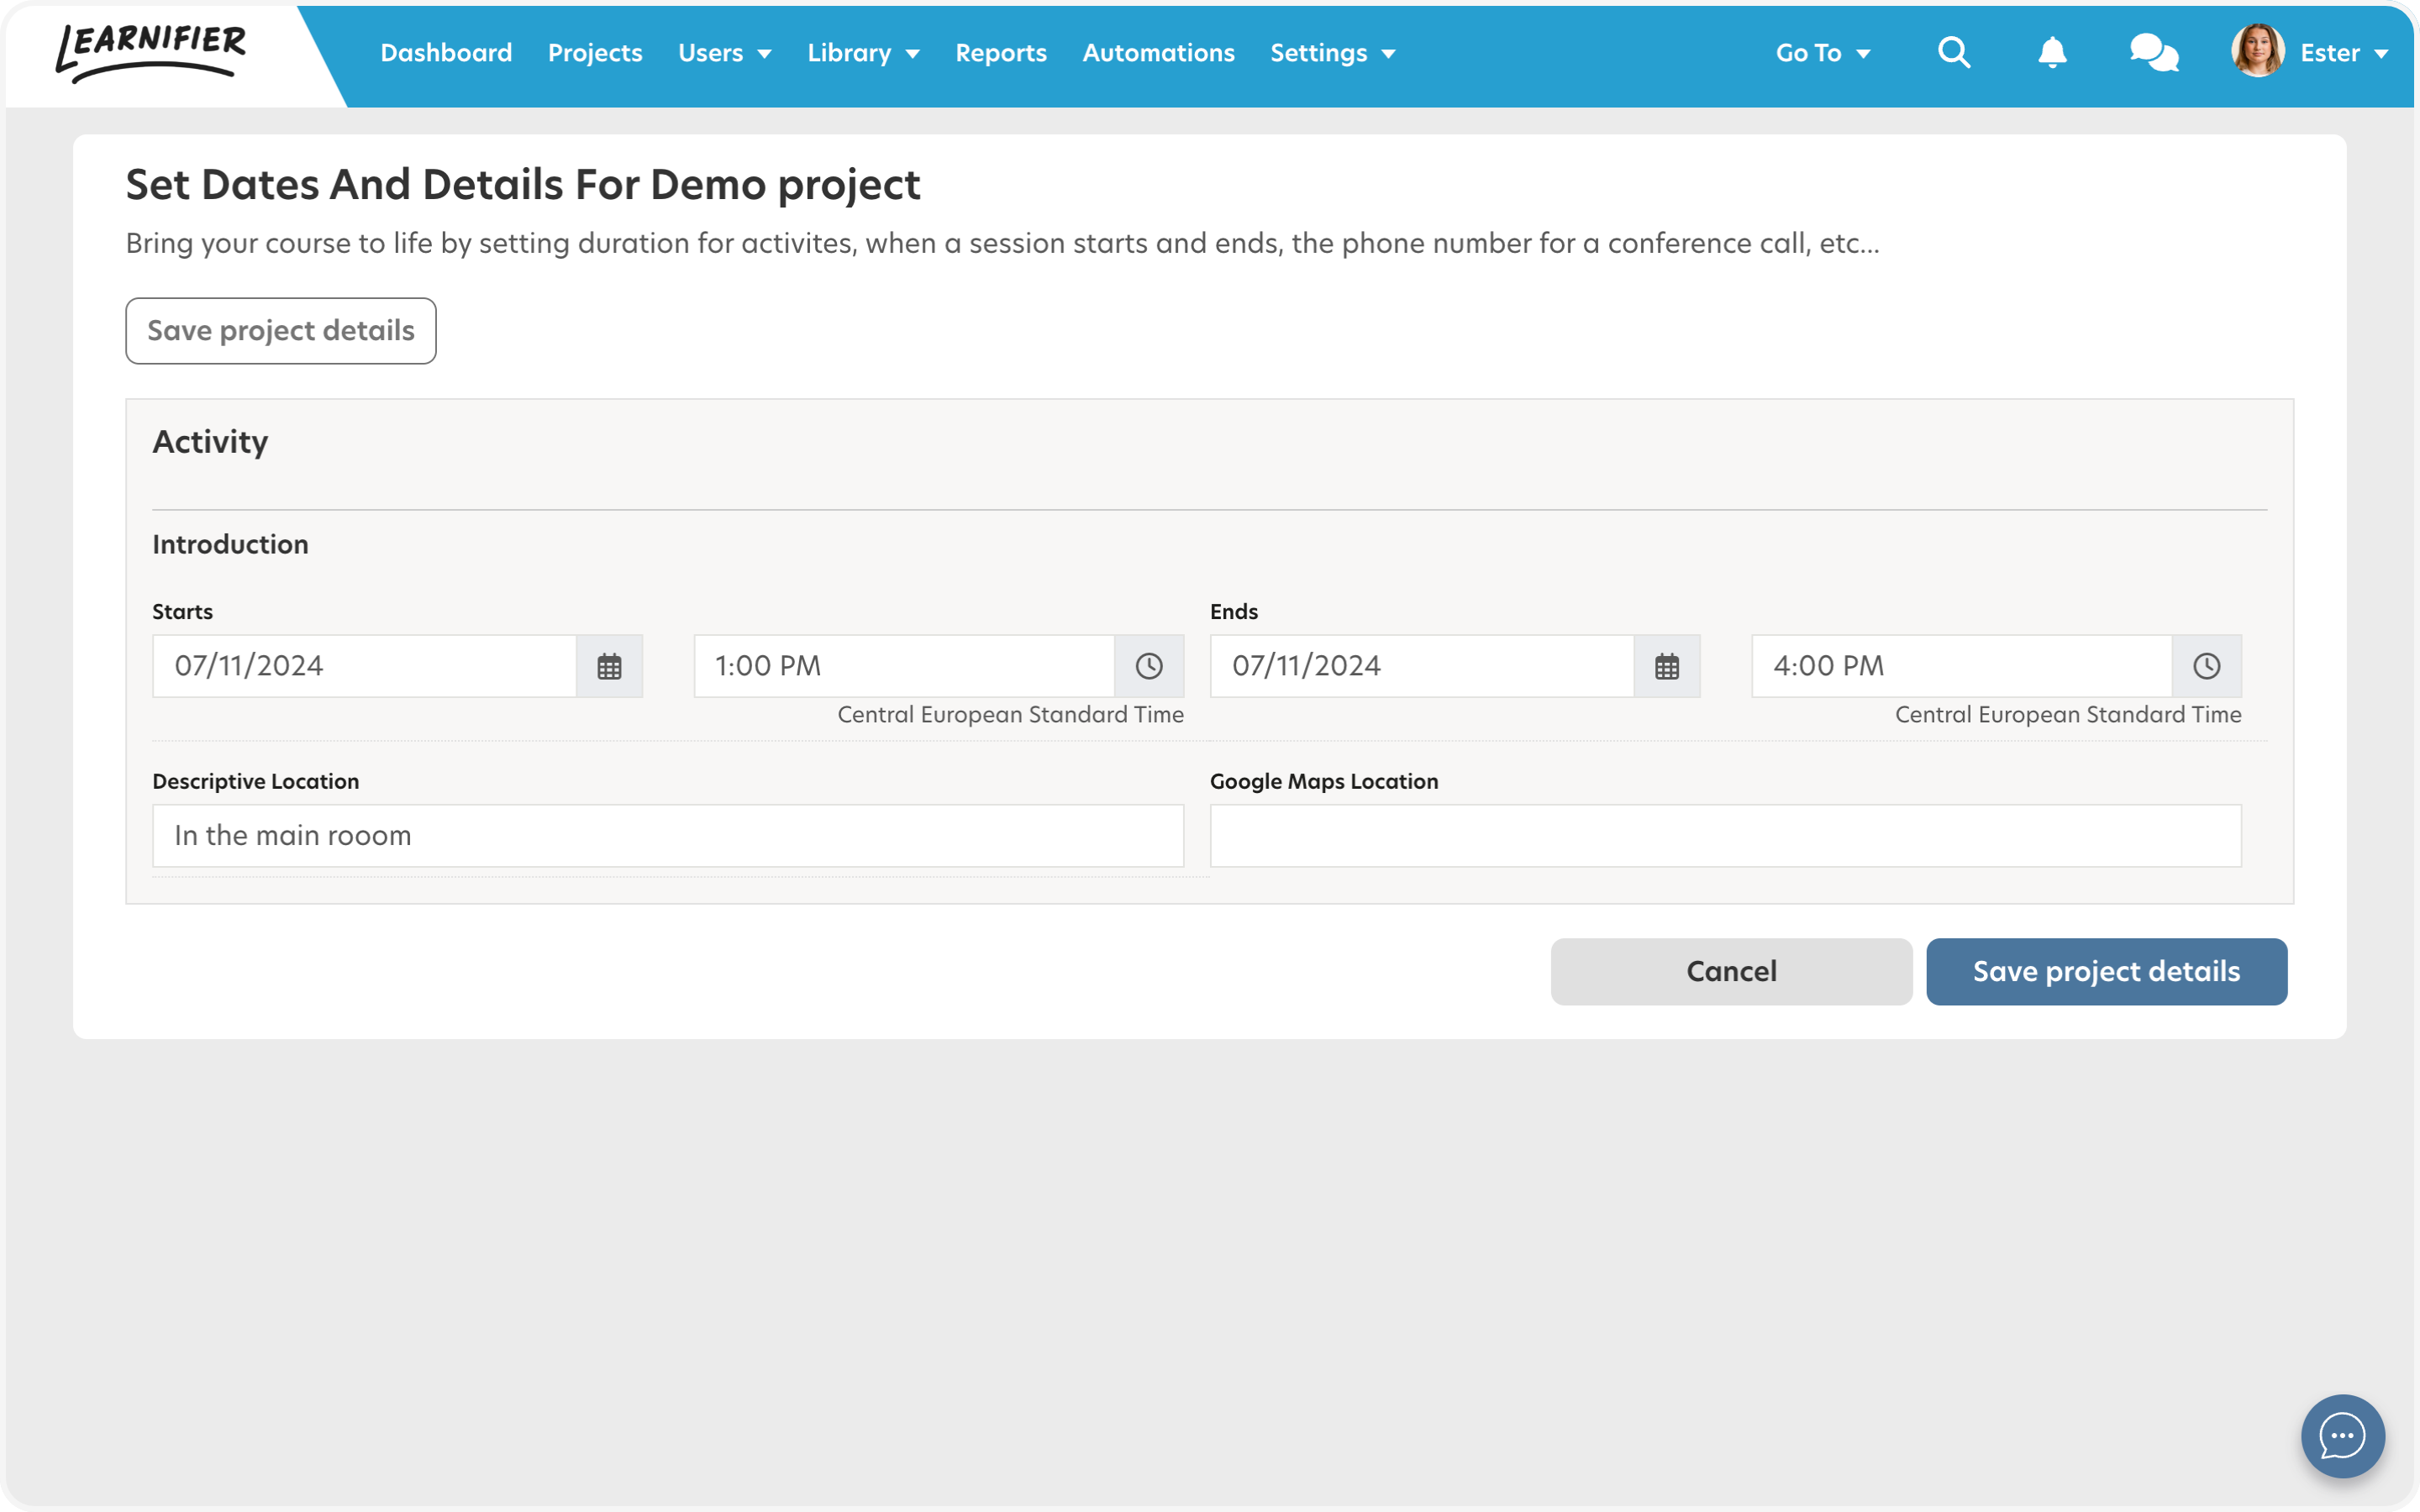Click the Introduction activity heading
2420x1512 pixels.
tap(230, 544)
